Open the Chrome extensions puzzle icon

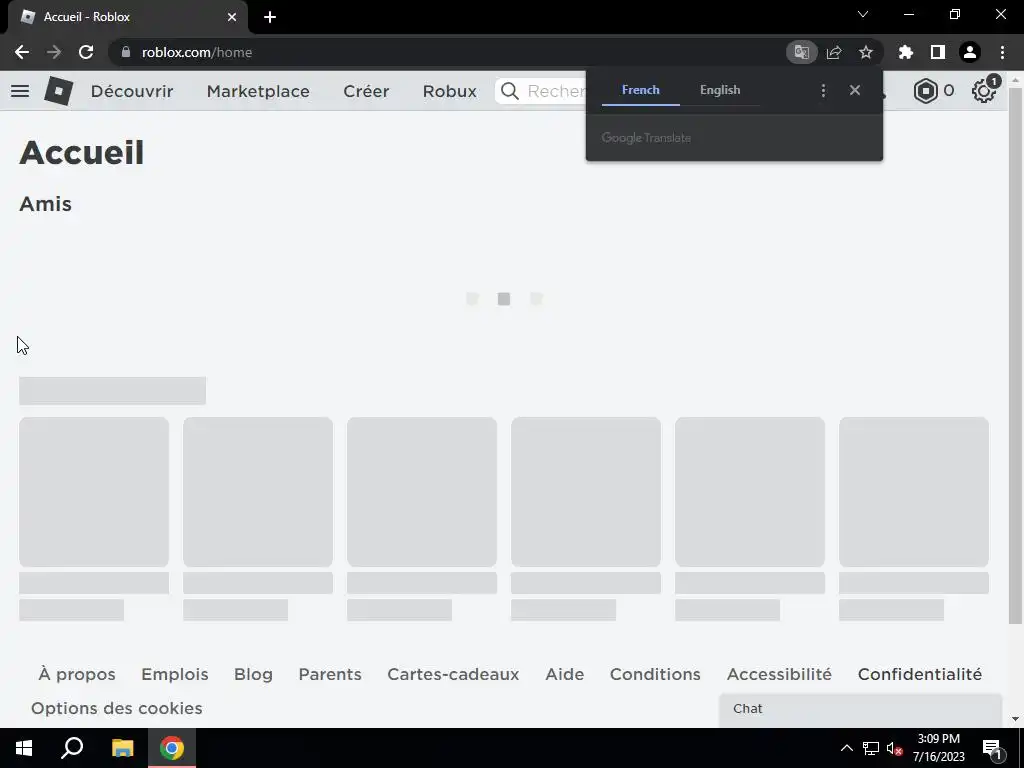click(906, 52)
